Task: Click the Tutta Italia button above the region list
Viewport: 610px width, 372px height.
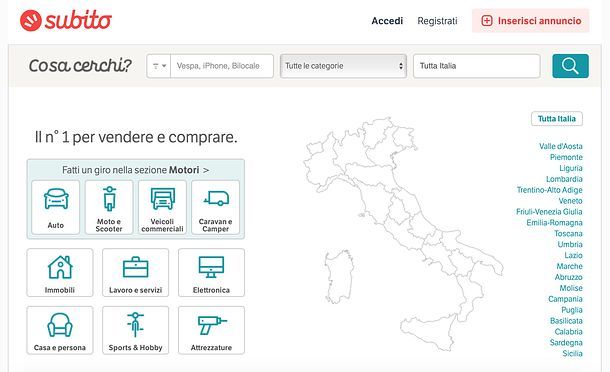Action: [x=557, y=119]
